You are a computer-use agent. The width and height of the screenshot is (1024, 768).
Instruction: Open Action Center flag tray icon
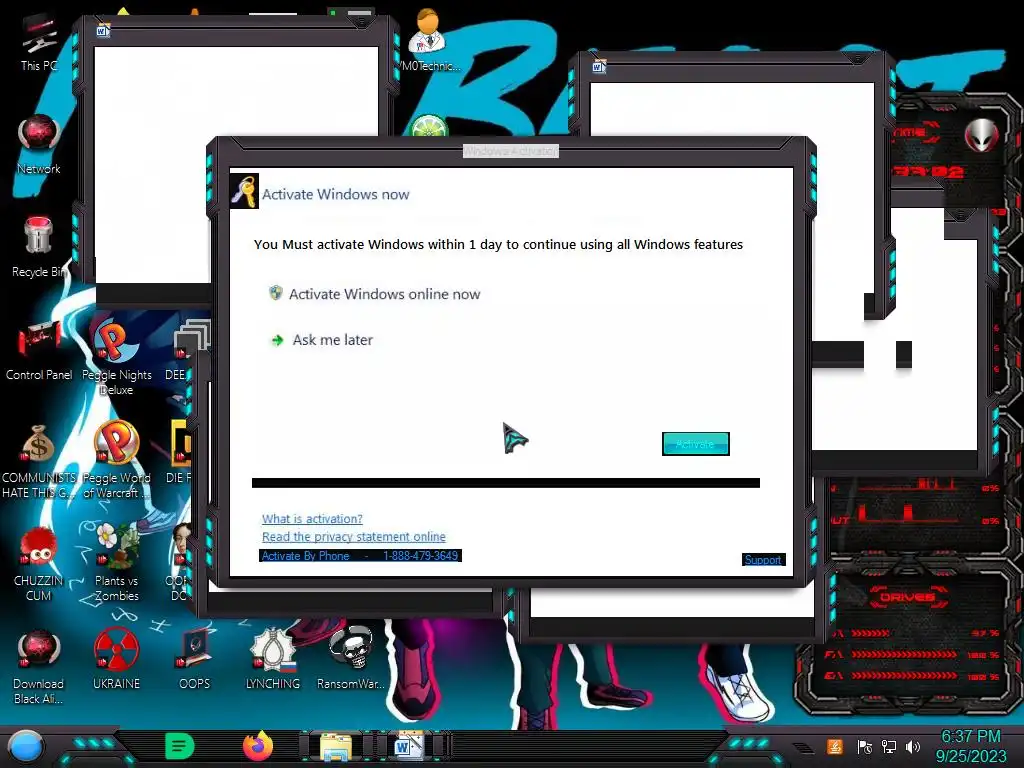(x=865, y=746)
